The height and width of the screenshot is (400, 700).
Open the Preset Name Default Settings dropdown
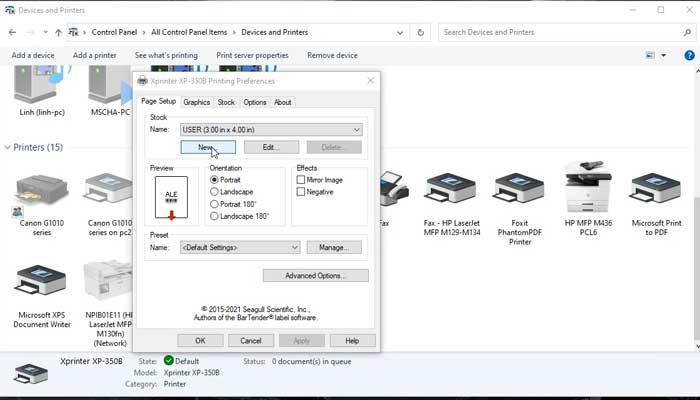[240, 247]
